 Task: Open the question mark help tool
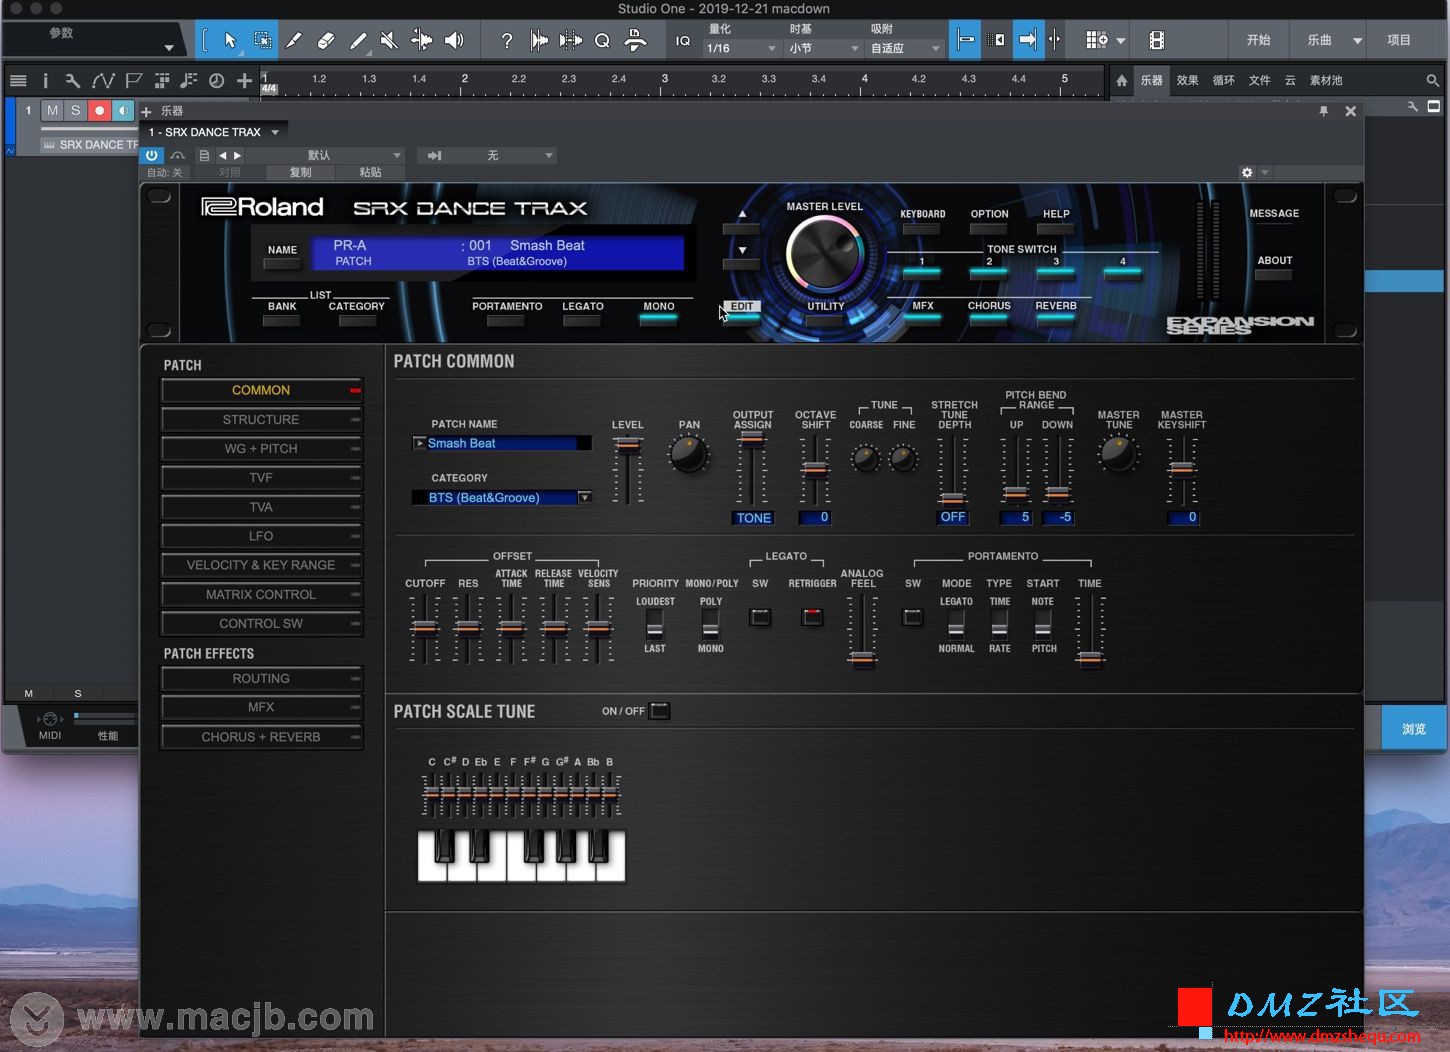click(x=507, y=40)
